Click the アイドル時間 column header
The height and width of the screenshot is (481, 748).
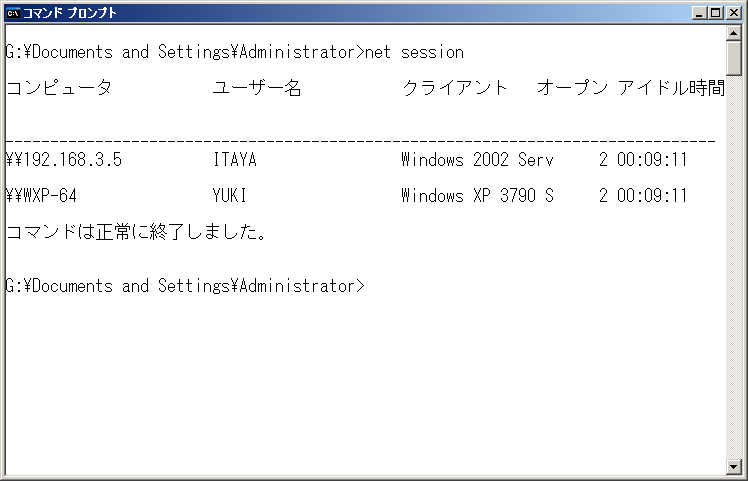pyautogui.click(x=671, y=88)
